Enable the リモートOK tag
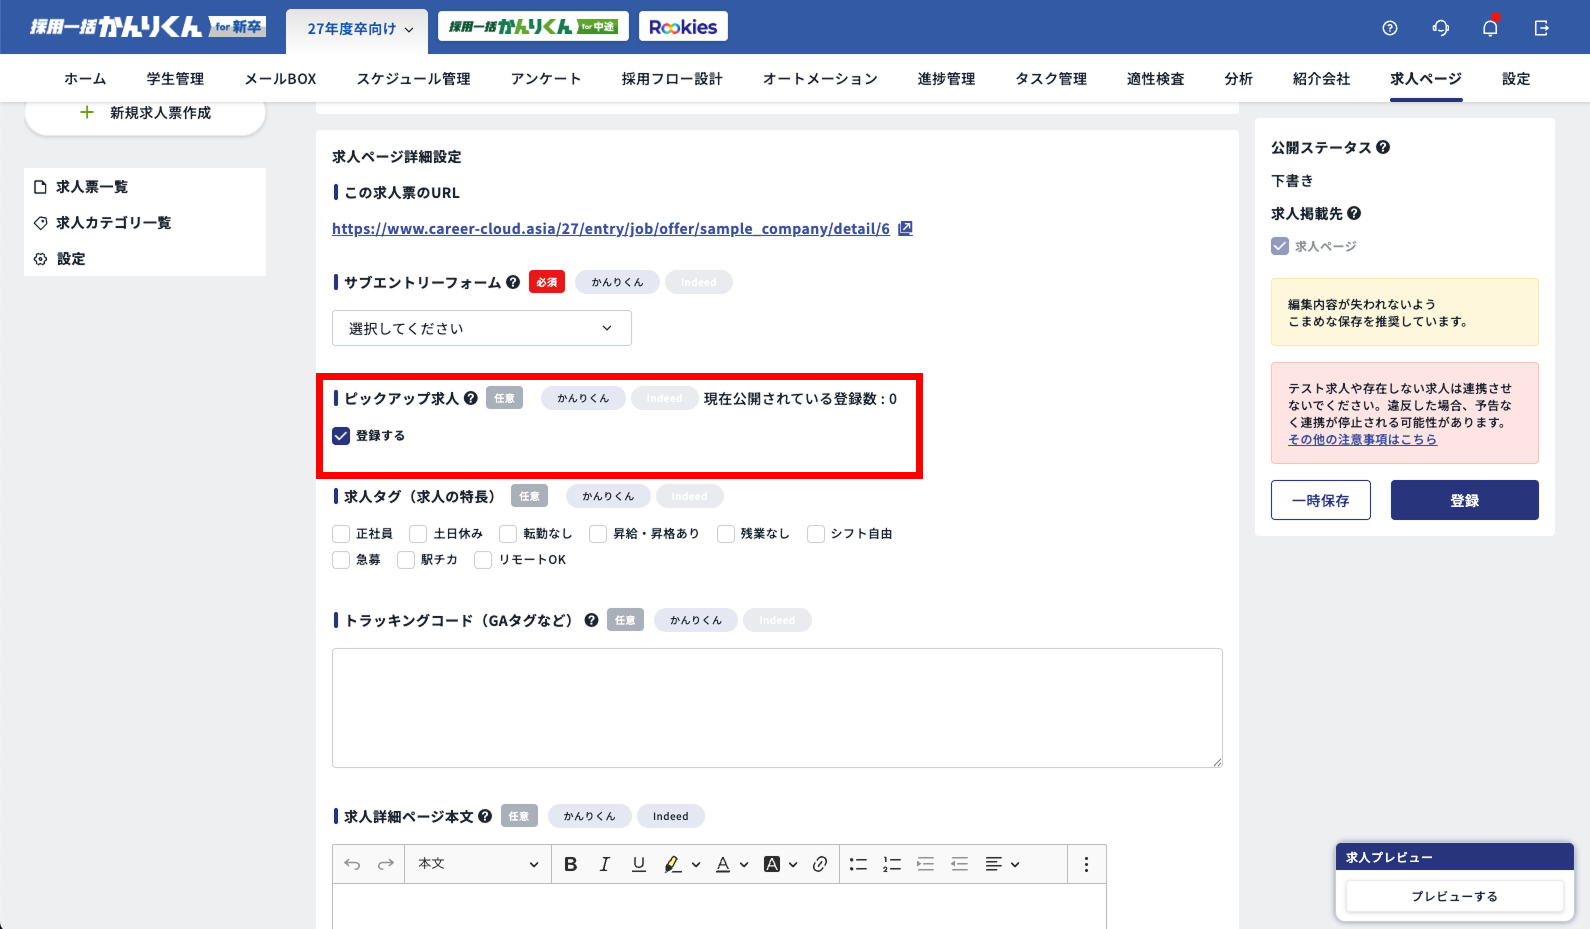This screenshot has height=929, width=1590. [x=483, y=560]
